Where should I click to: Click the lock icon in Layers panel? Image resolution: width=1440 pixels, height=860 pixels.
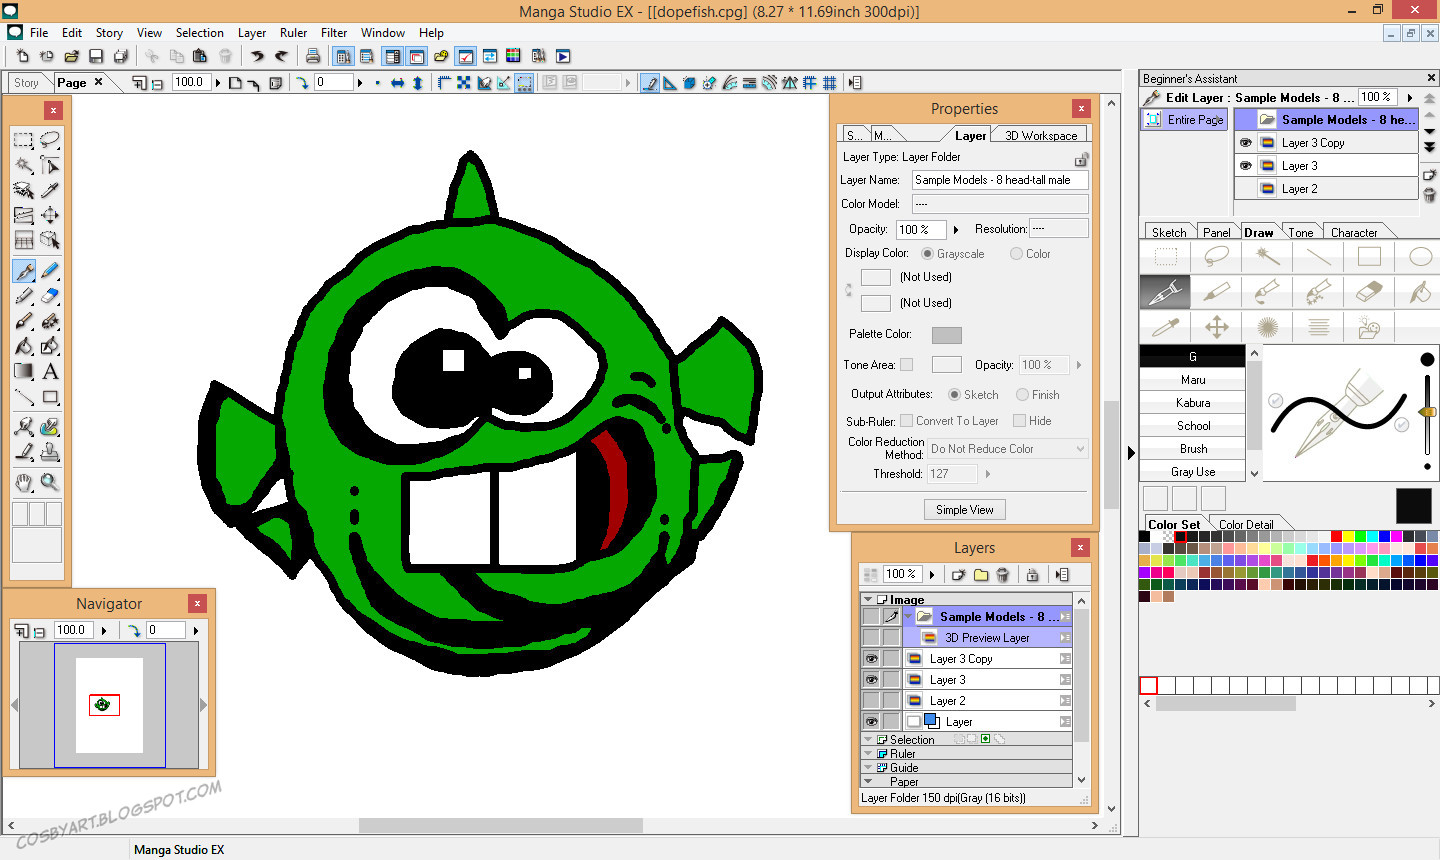pyautogui.click(x=1033, y=575)
